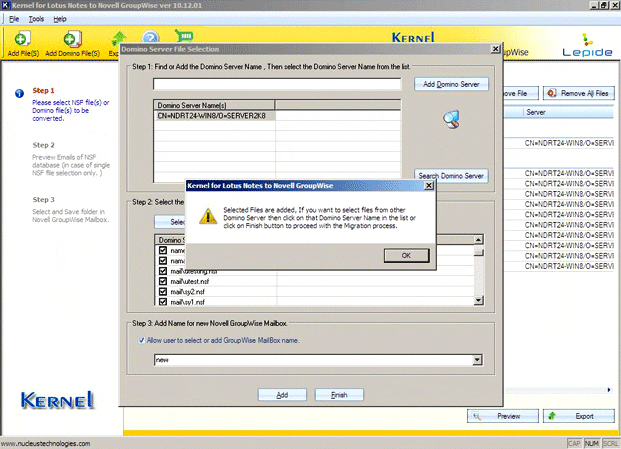Click the NUM indicator in status bar
Image resolution: width=621 pixels, height=449 pixels.
[x=592, y=443]
